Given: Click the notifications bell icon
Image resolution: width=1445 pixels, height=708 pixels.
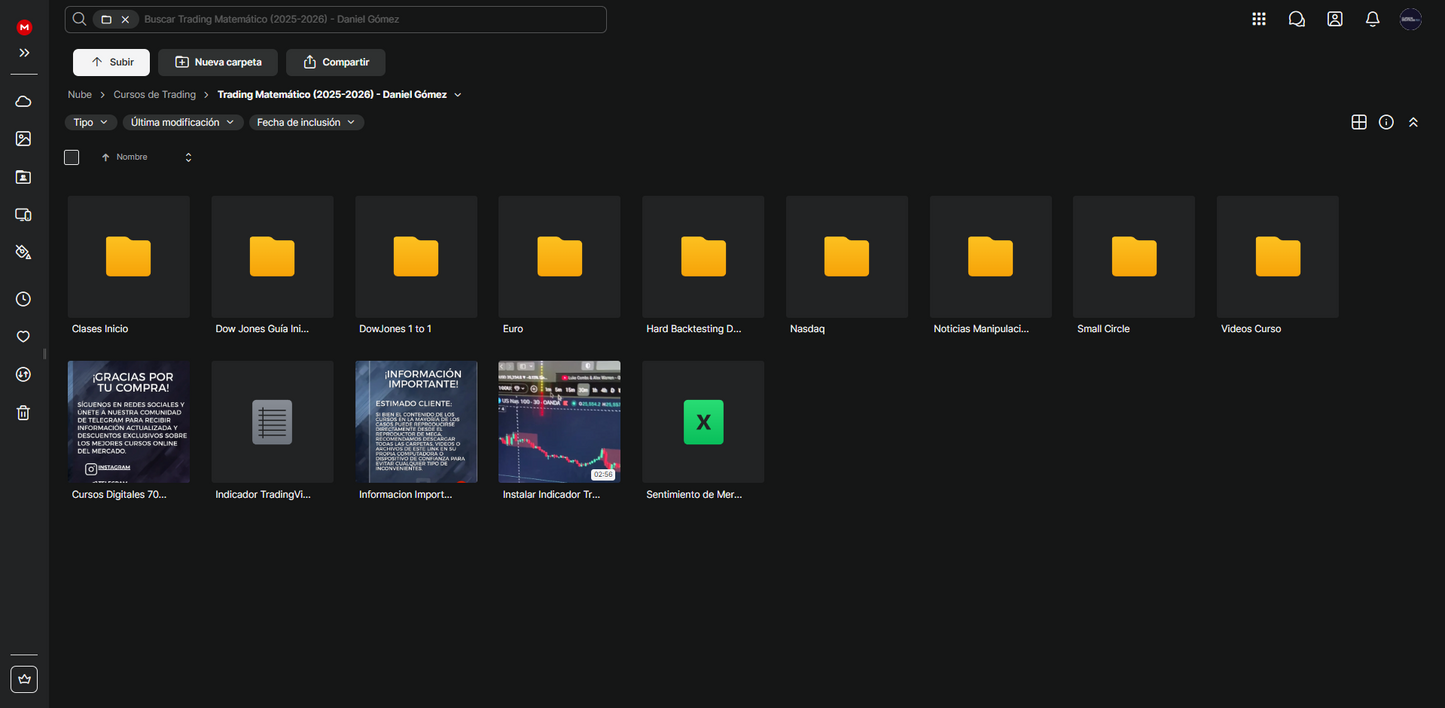Looking at the screenshot, I should point(1373,19).
